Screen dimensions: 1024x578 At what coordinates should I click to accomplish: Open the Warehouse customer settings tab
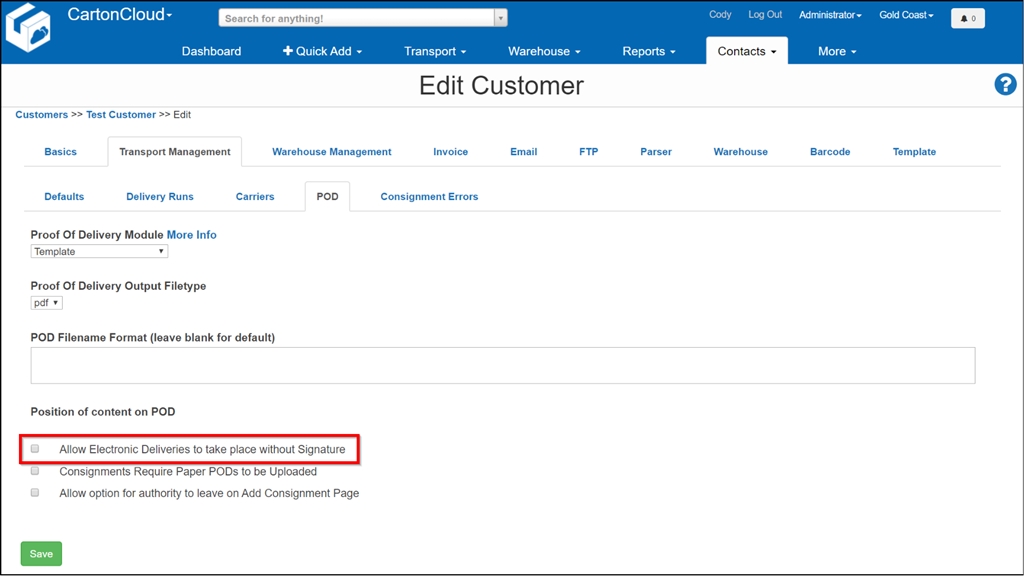pos(741,152)
